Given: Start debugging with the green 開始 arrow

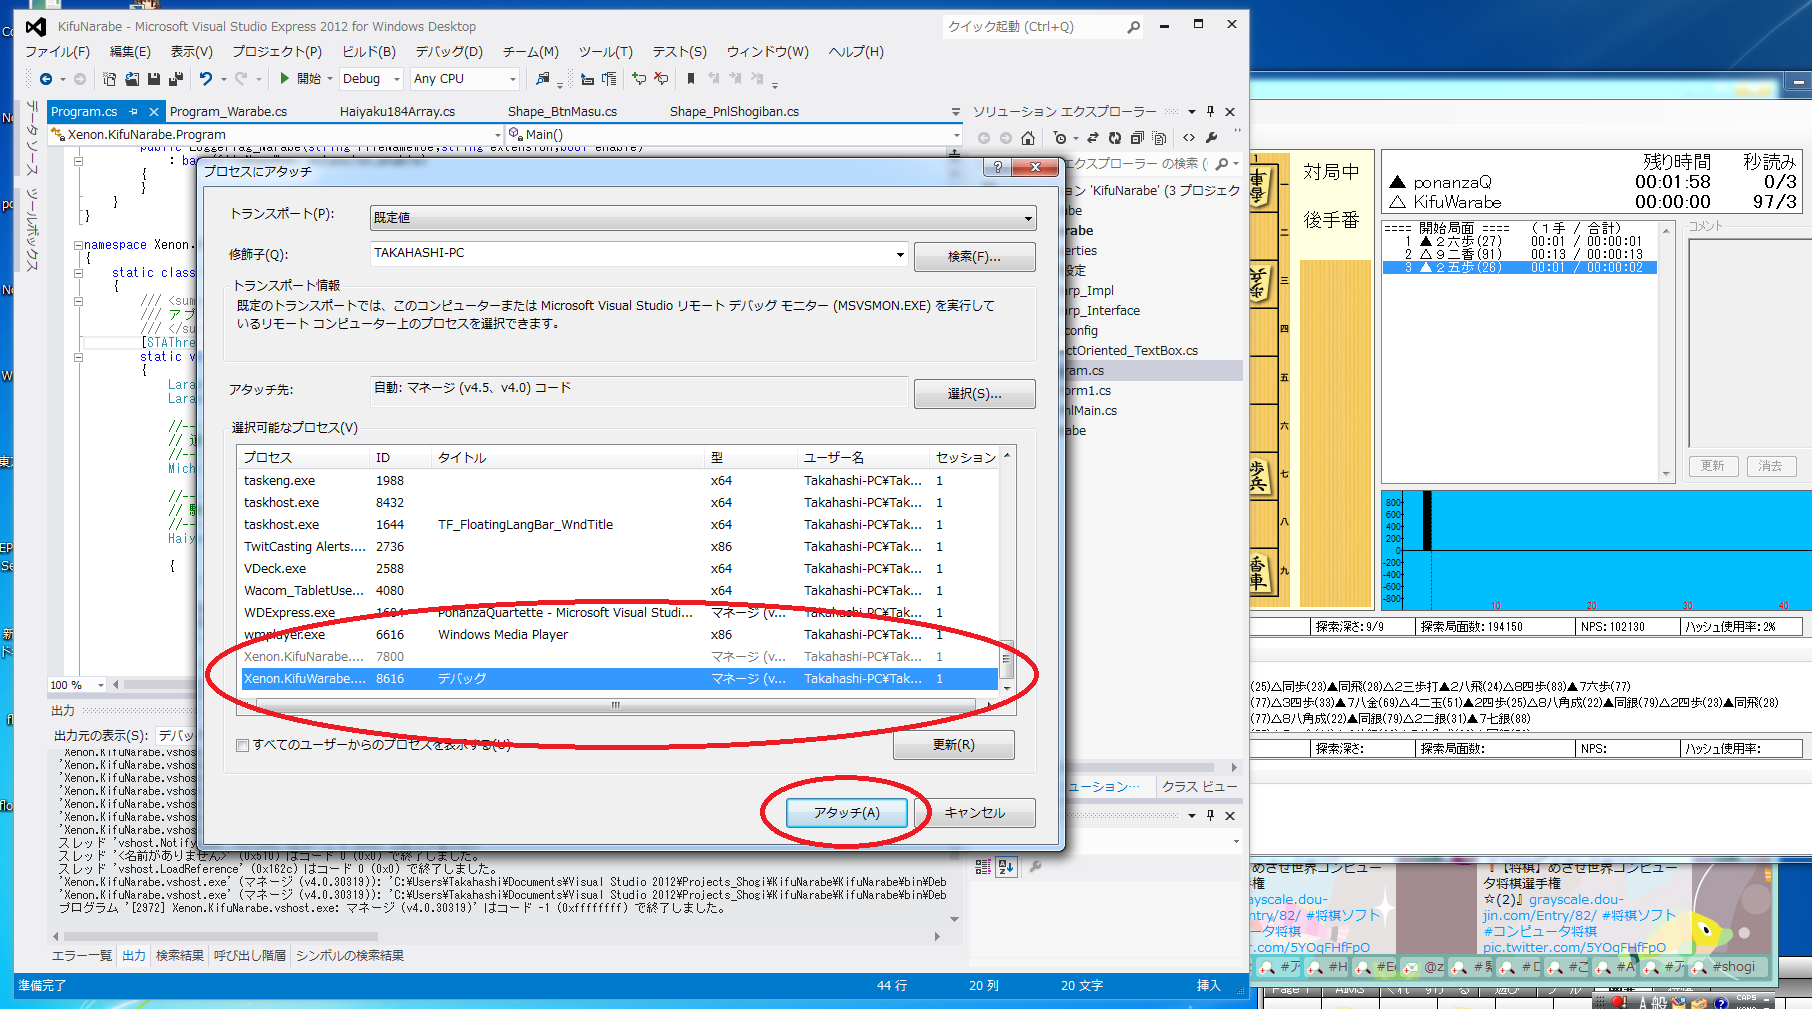Looking at the screenshot, I should 299,79.
